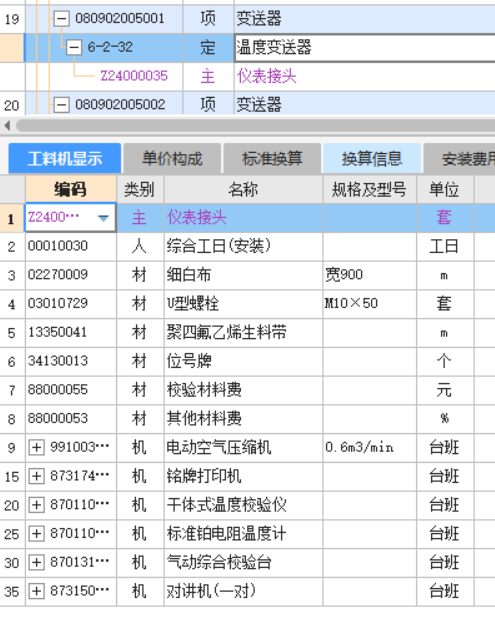The width and height of the screenshot is (495, 625).
Task: Click the 宽900 specification cell
Action: click(x=369, y=275)
